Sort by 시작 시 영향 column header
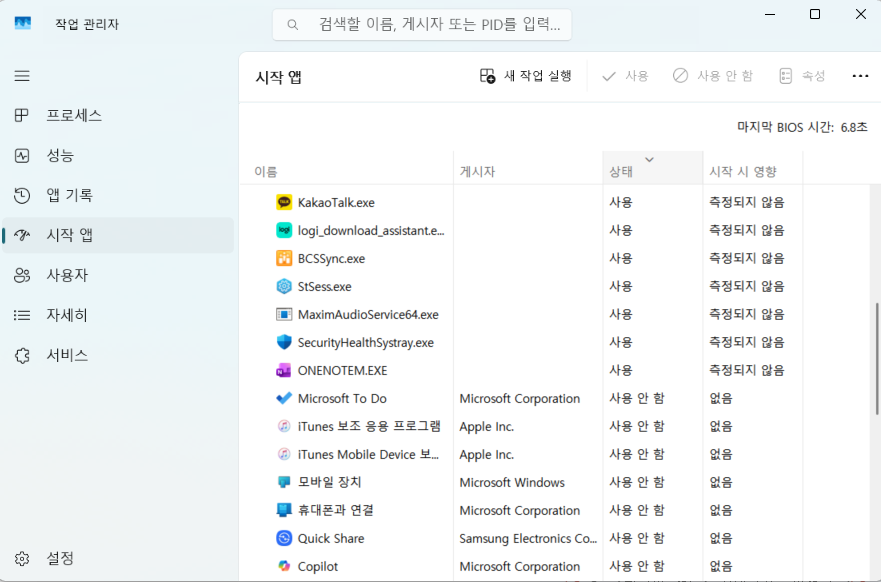This screenshot has width=881, height=582. 753,168
